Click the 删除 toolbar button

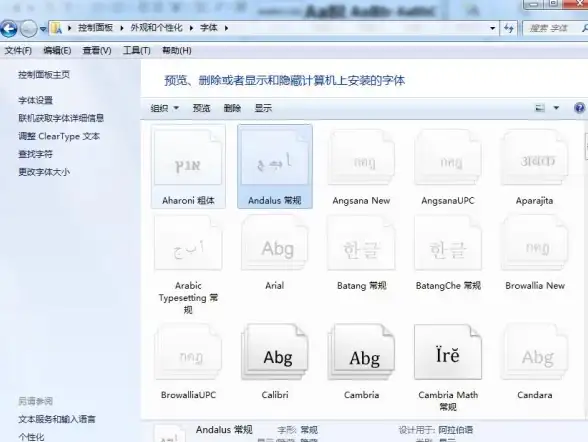(x=232, y=108)
